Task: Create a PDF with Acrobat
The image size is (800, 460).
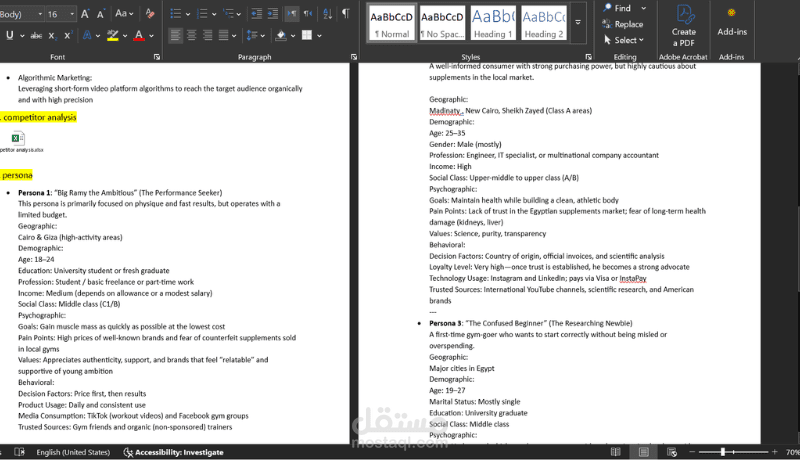Action: (683, 26)
